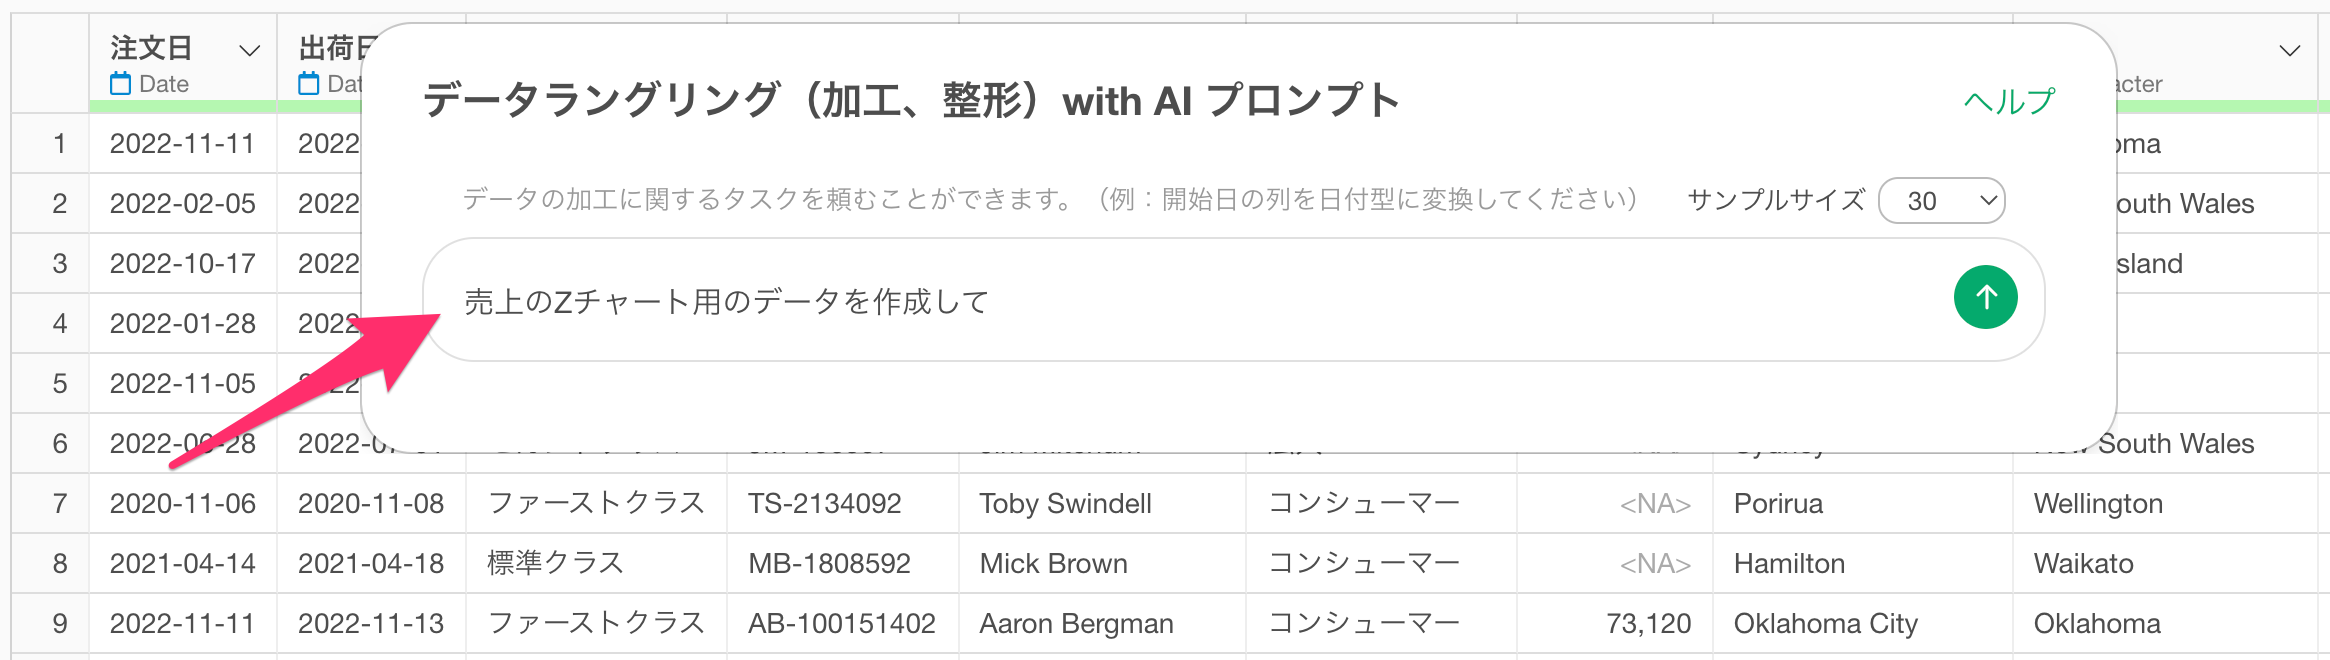Viewport: 2330px width, 660px height.
Task: Click the cell TS-2134092
Action: tap(843, 503)
